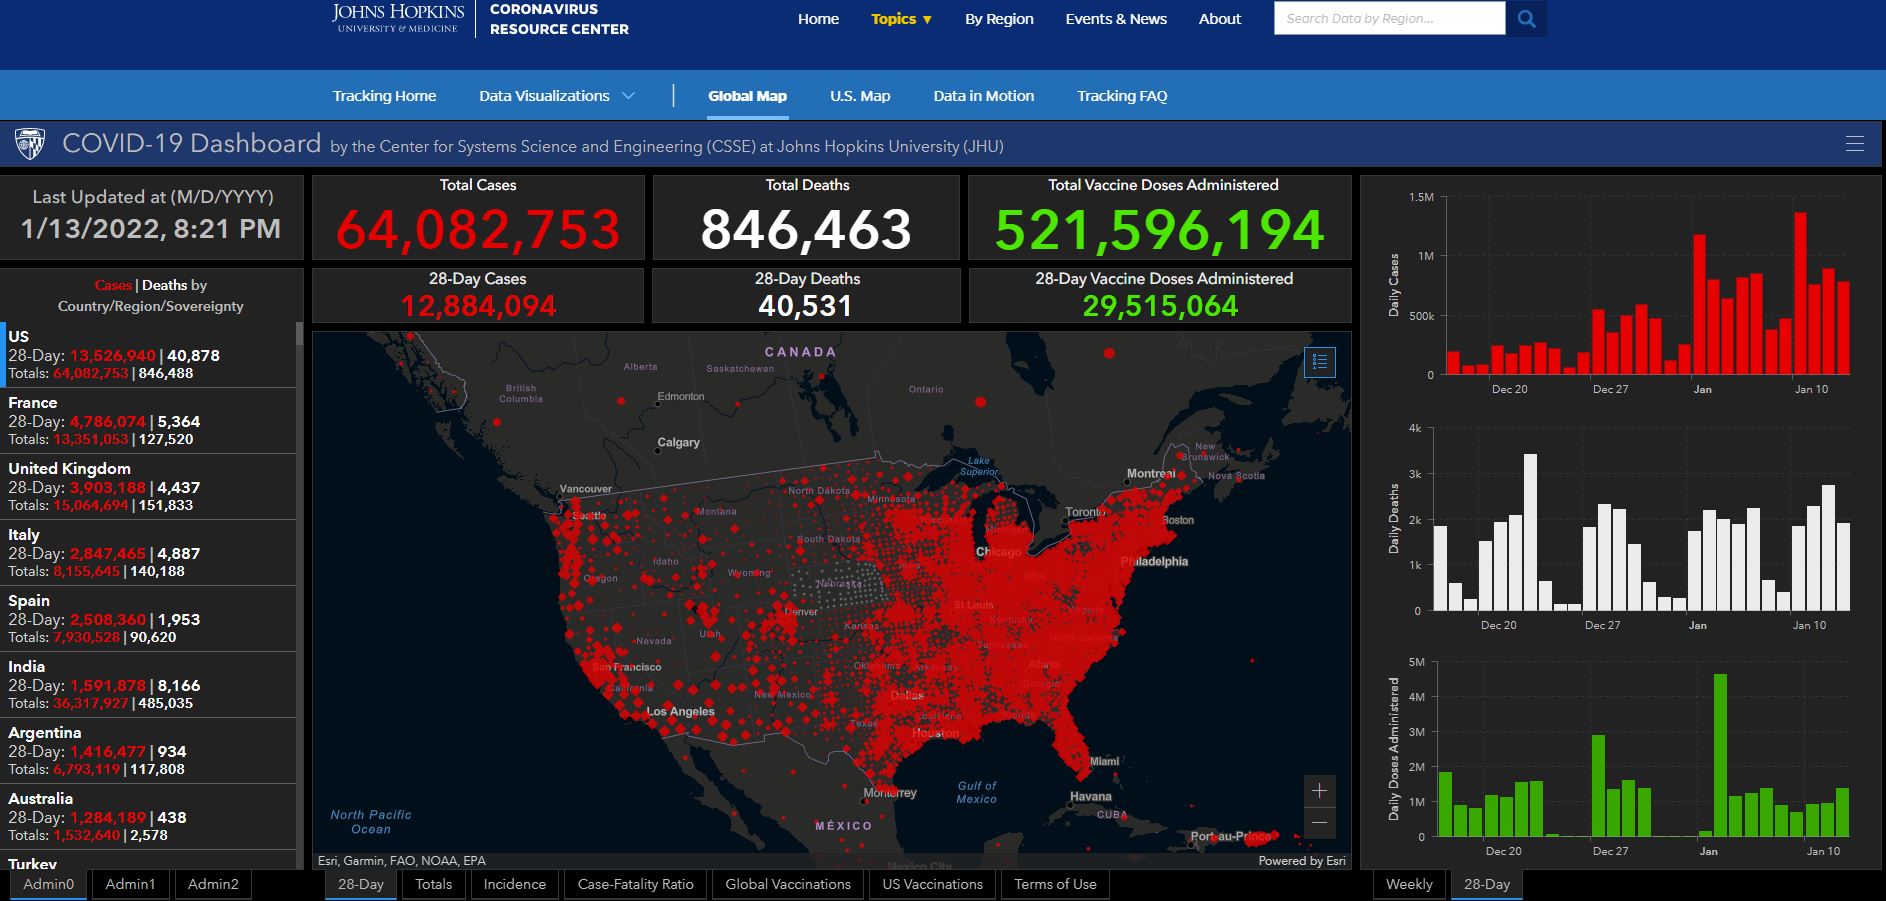Go to the Home page
1886x901 pixels.
(x=818, y=19)
